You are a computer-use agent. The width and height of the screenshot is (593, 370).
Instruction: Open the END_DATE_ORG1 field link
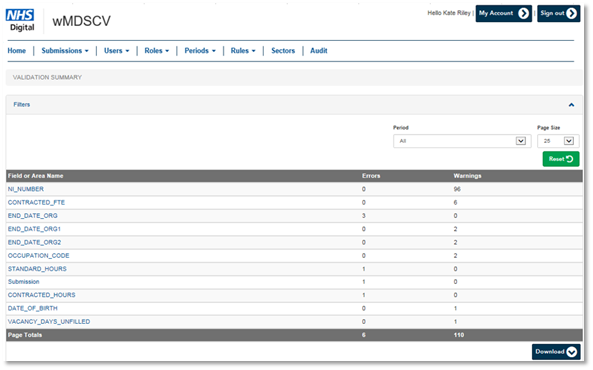tap(34, 229)
